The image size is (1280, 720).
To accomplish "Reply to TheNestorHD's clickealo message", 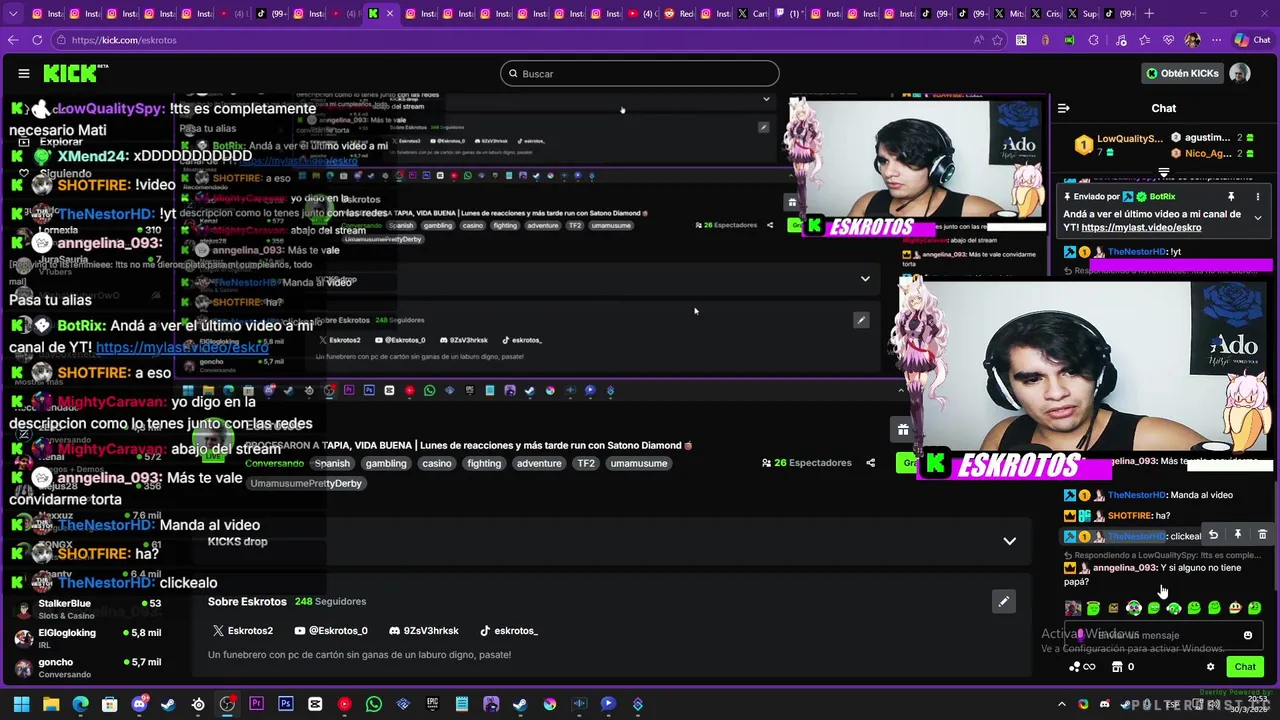I will [x=1213, y=535].
